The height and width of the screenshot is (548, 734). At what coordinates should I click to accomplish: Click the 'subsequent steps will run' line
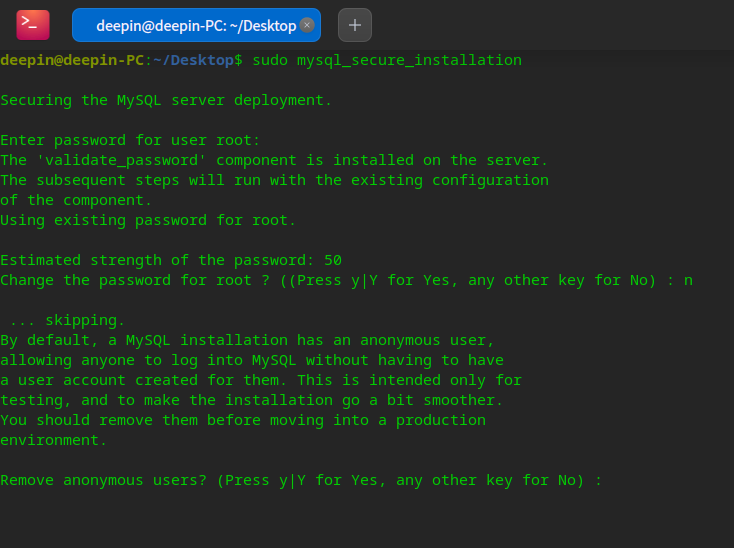(274, 180)
